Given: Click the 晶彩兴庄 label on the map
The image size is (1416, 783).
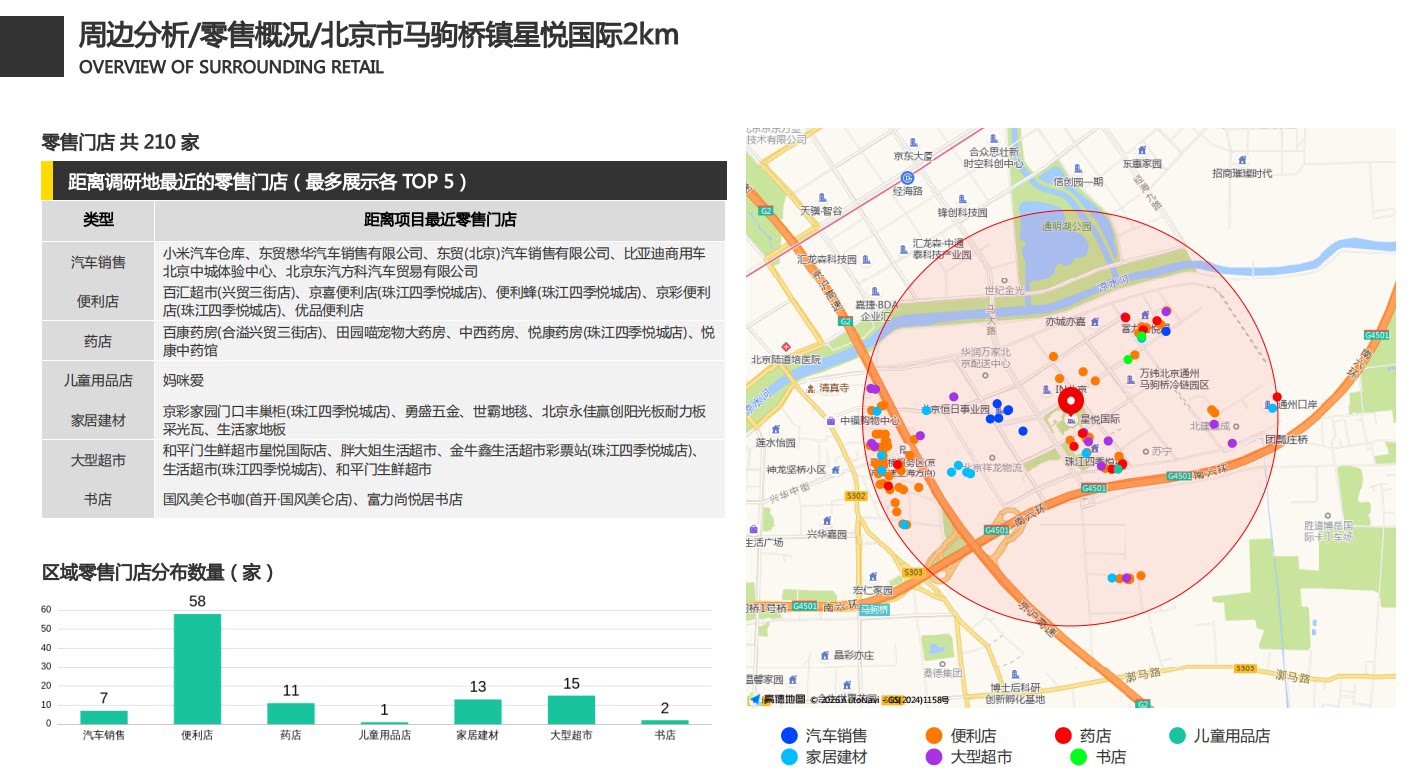Looking at the screenshot, I should [x=854, y=655].
